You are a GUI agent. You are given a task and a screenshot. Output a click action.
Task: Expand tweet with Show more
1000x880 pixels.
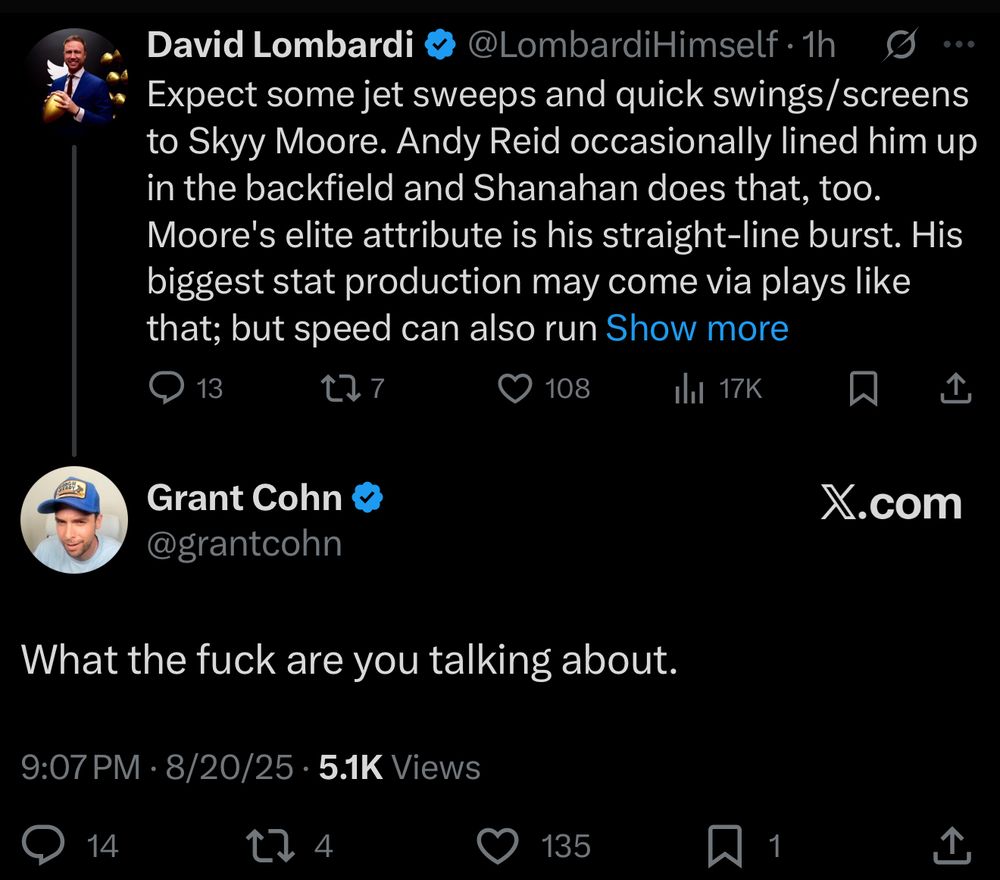pos(697,328)
